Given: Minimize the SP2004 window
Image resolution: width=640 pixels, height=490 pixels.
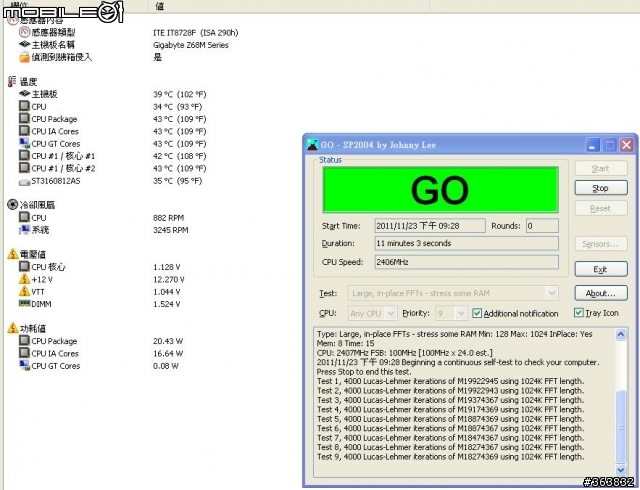Looking at the screenshot, I should point(593,145).
